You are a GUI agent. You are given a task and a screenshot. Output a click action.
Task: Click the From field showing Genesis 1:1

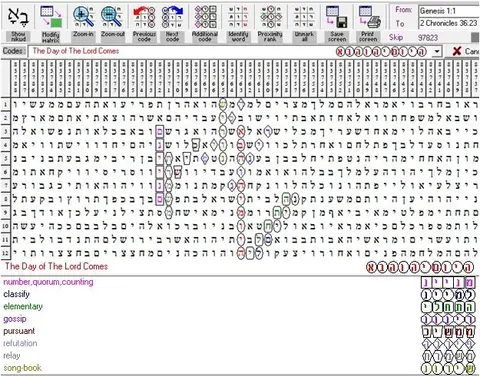click(449, 11)
